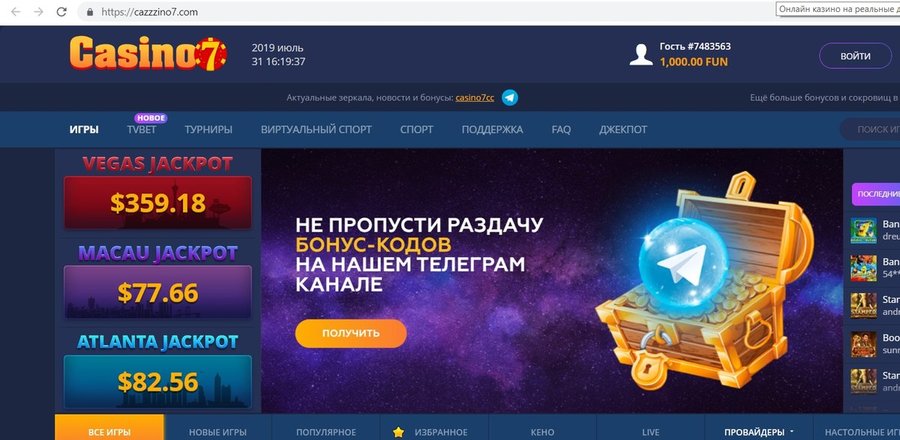Expand the Провайдеры dropdown
This screenshot has height=440, width=900.
click(759, 432)
